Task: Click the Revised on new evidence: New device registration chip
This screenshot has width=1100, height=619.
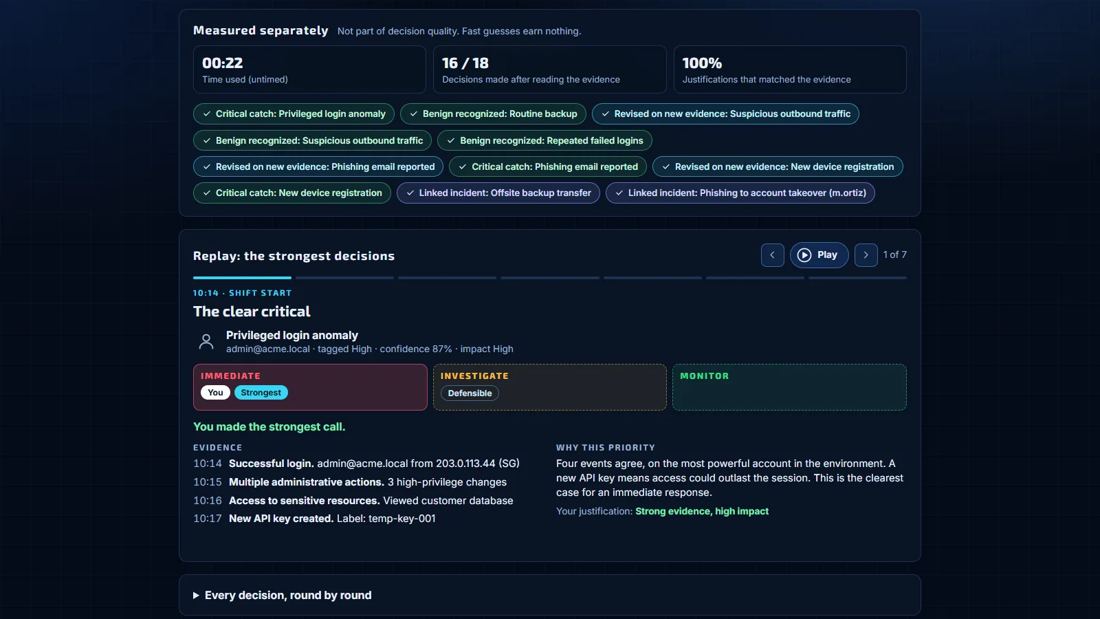Action: click(x=778, y=166)
